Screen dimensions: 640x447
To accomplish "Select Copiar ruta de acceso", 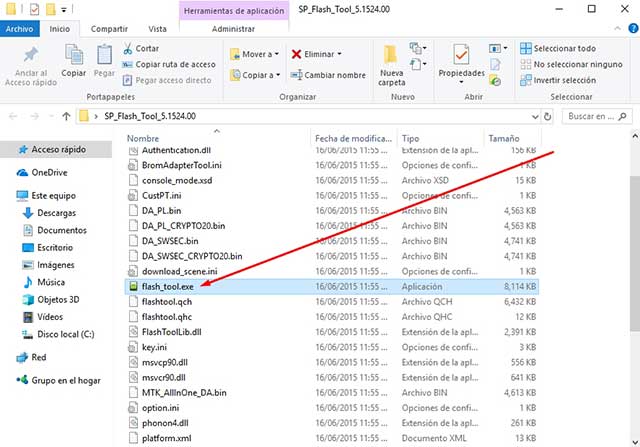I will click(169, 64).
